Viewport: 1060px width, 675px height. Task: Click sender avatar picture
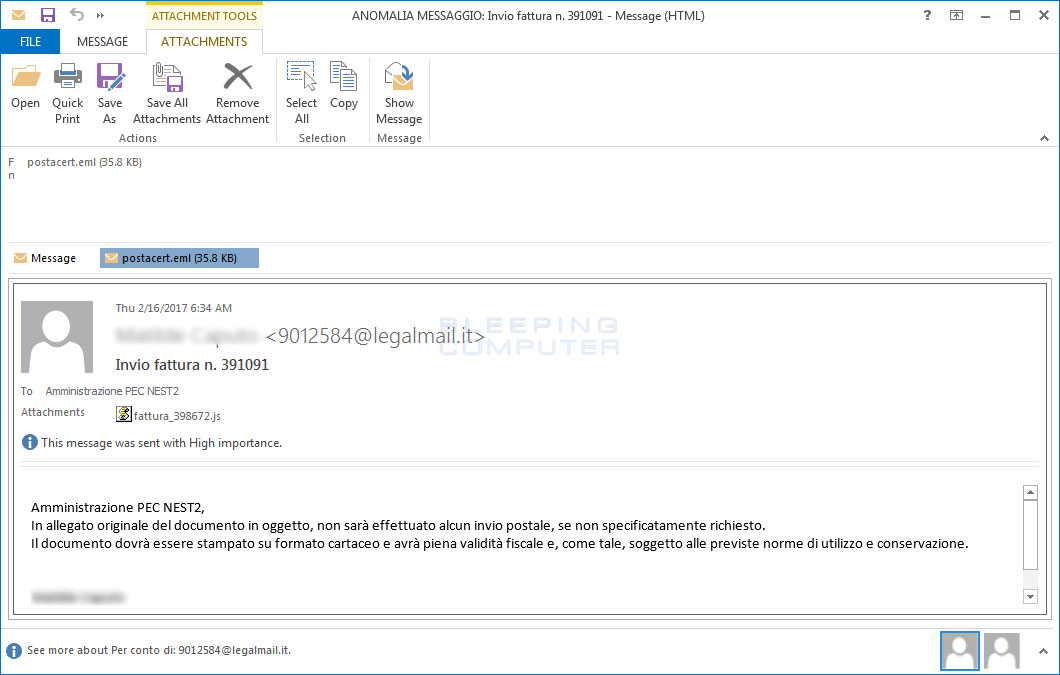click(x=57, y=337)
